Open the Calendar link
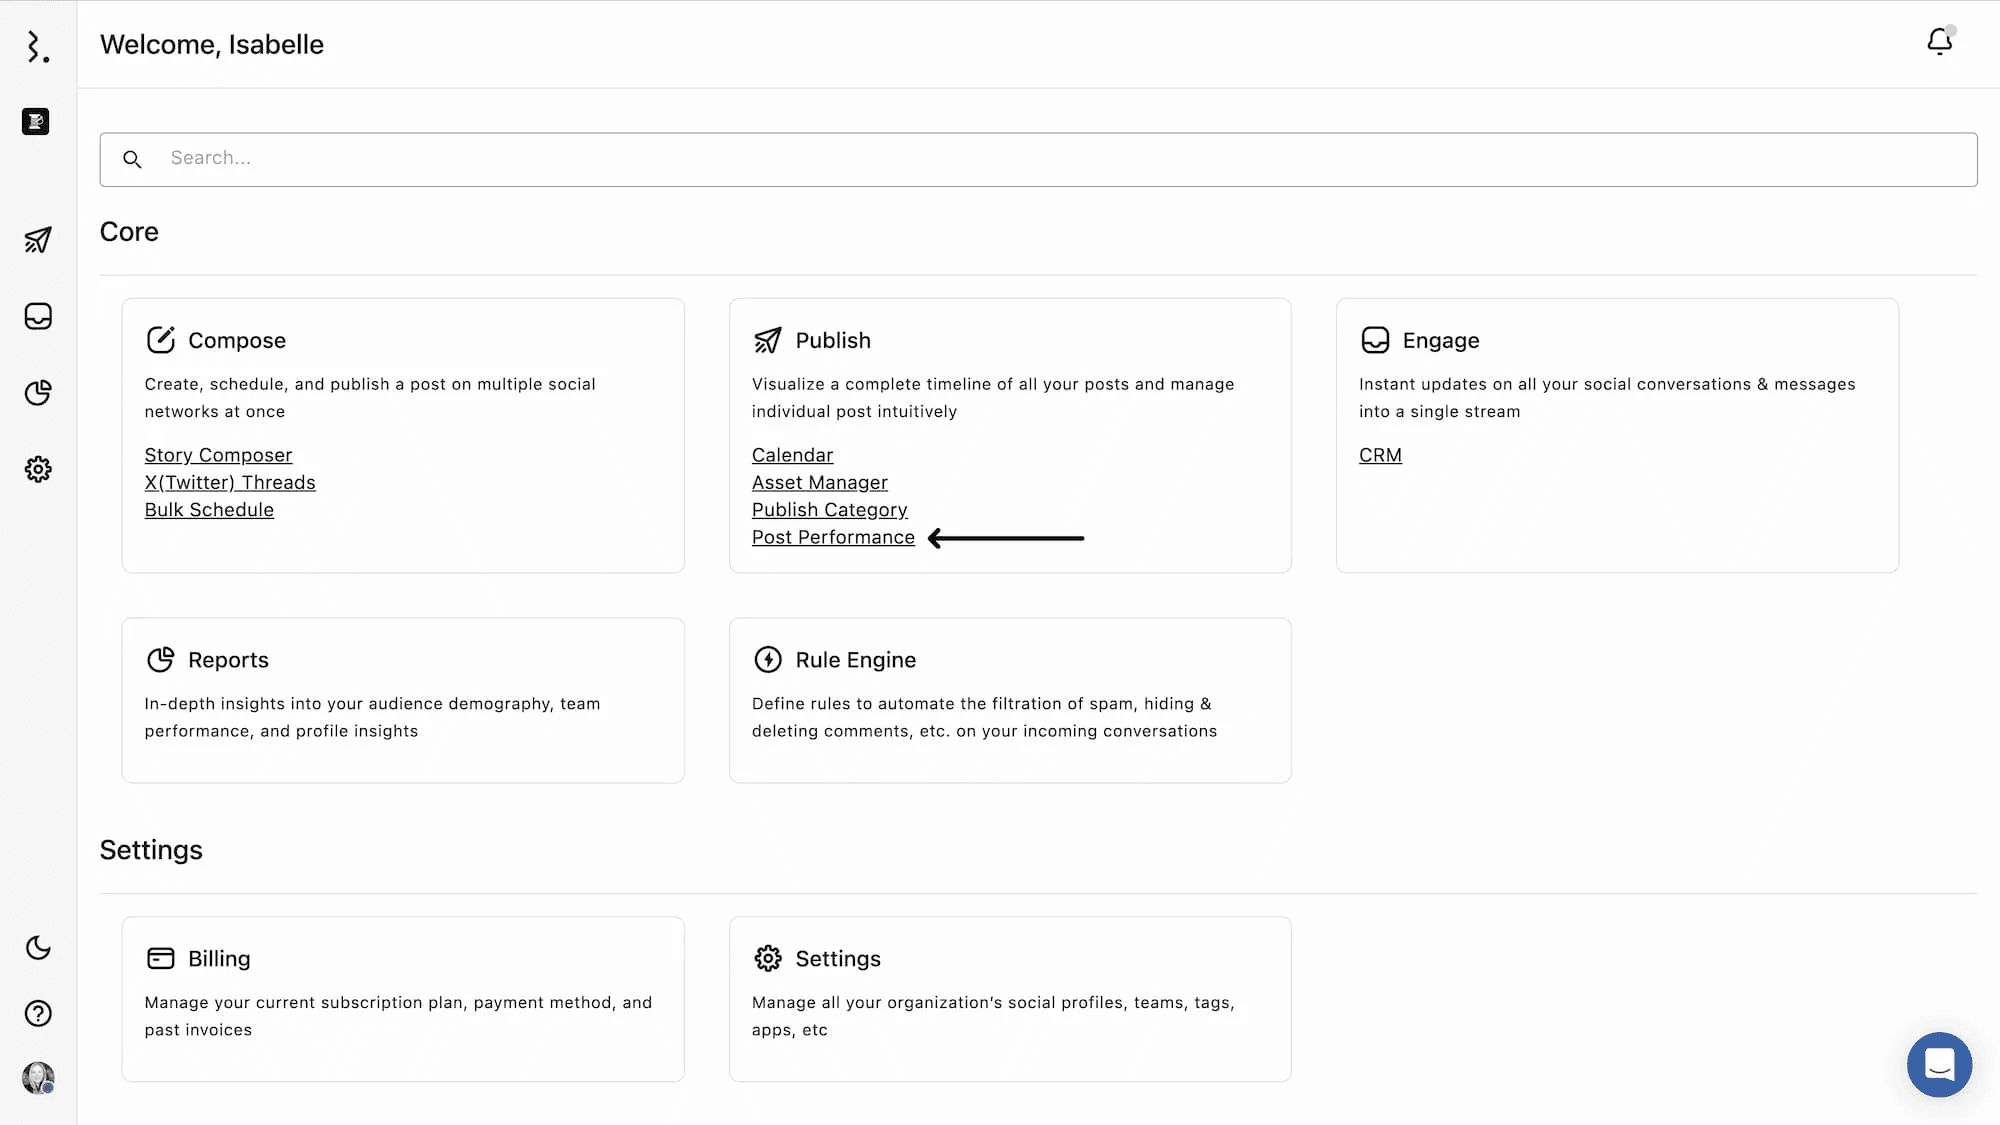 (x=792, y=455)
